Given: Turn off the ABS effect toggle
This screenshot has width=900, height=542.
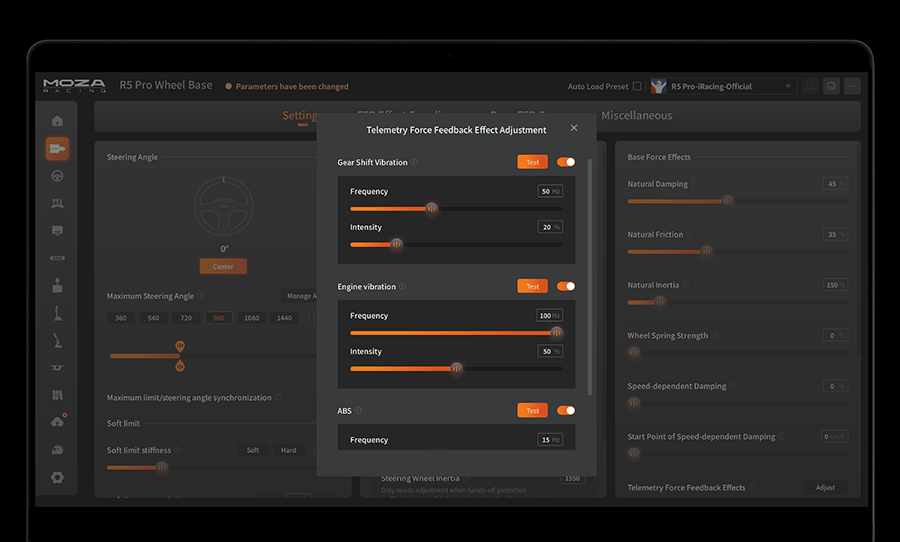Looking at the screenshot, I should pos(566,410).
